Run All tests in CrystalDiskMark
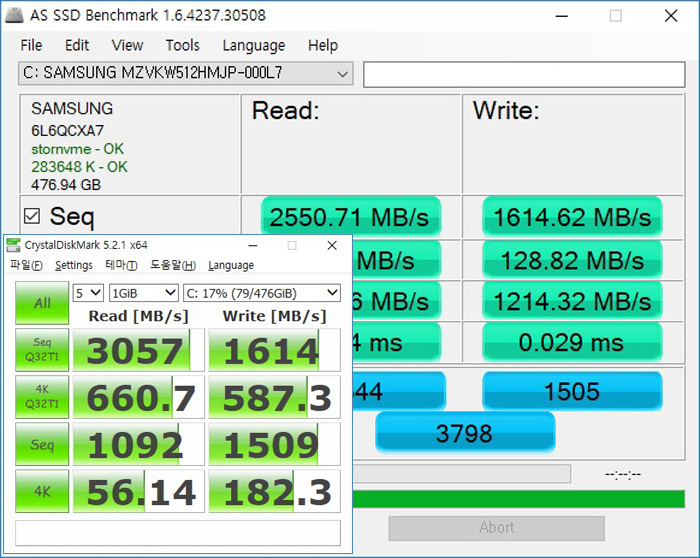Screen dimensions: 700x558 pyautogui.click(x=42, y=303)
